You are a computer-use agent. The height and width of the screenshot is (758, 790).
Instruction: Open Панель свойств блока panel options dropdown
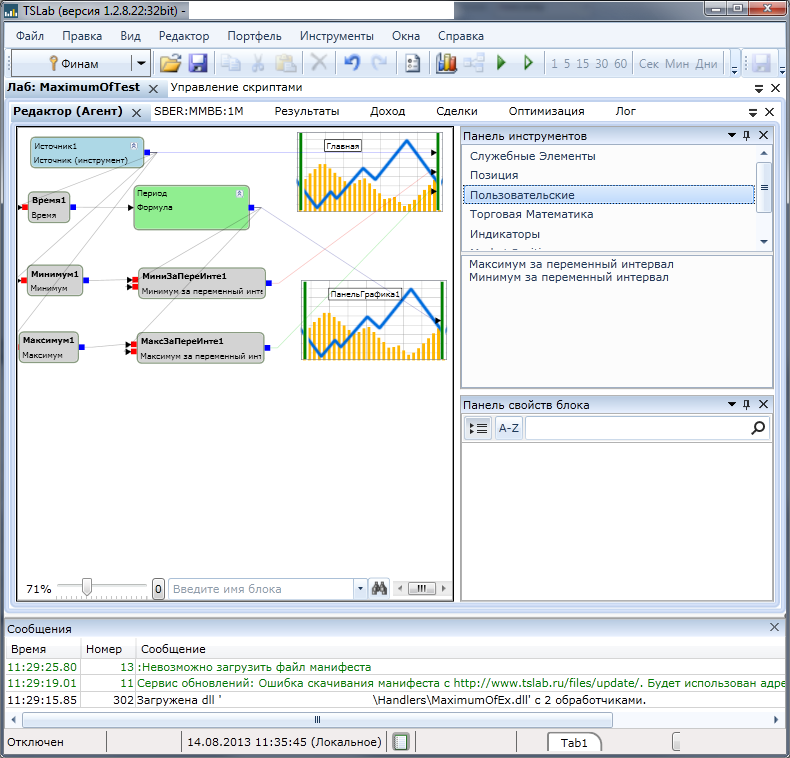click(730, 405)
